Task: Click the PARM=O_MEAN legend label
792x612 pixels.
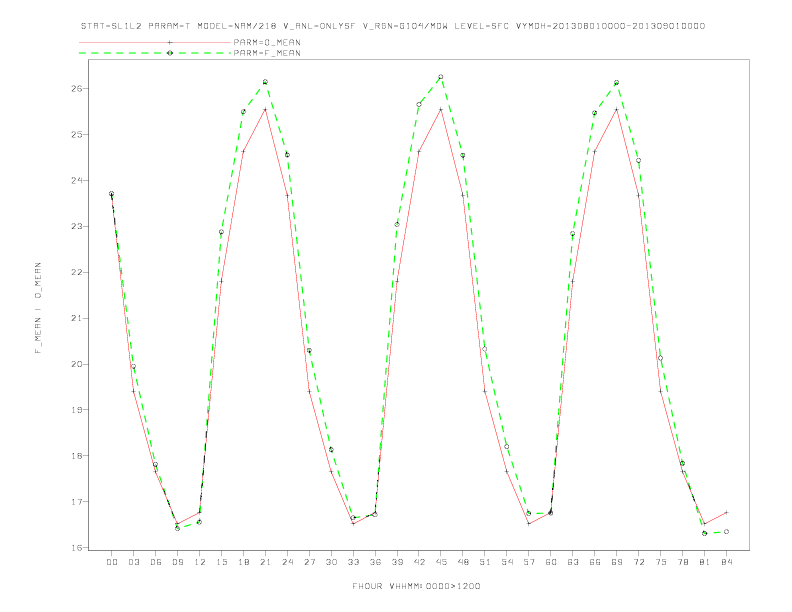Action: tap(267, 42)
